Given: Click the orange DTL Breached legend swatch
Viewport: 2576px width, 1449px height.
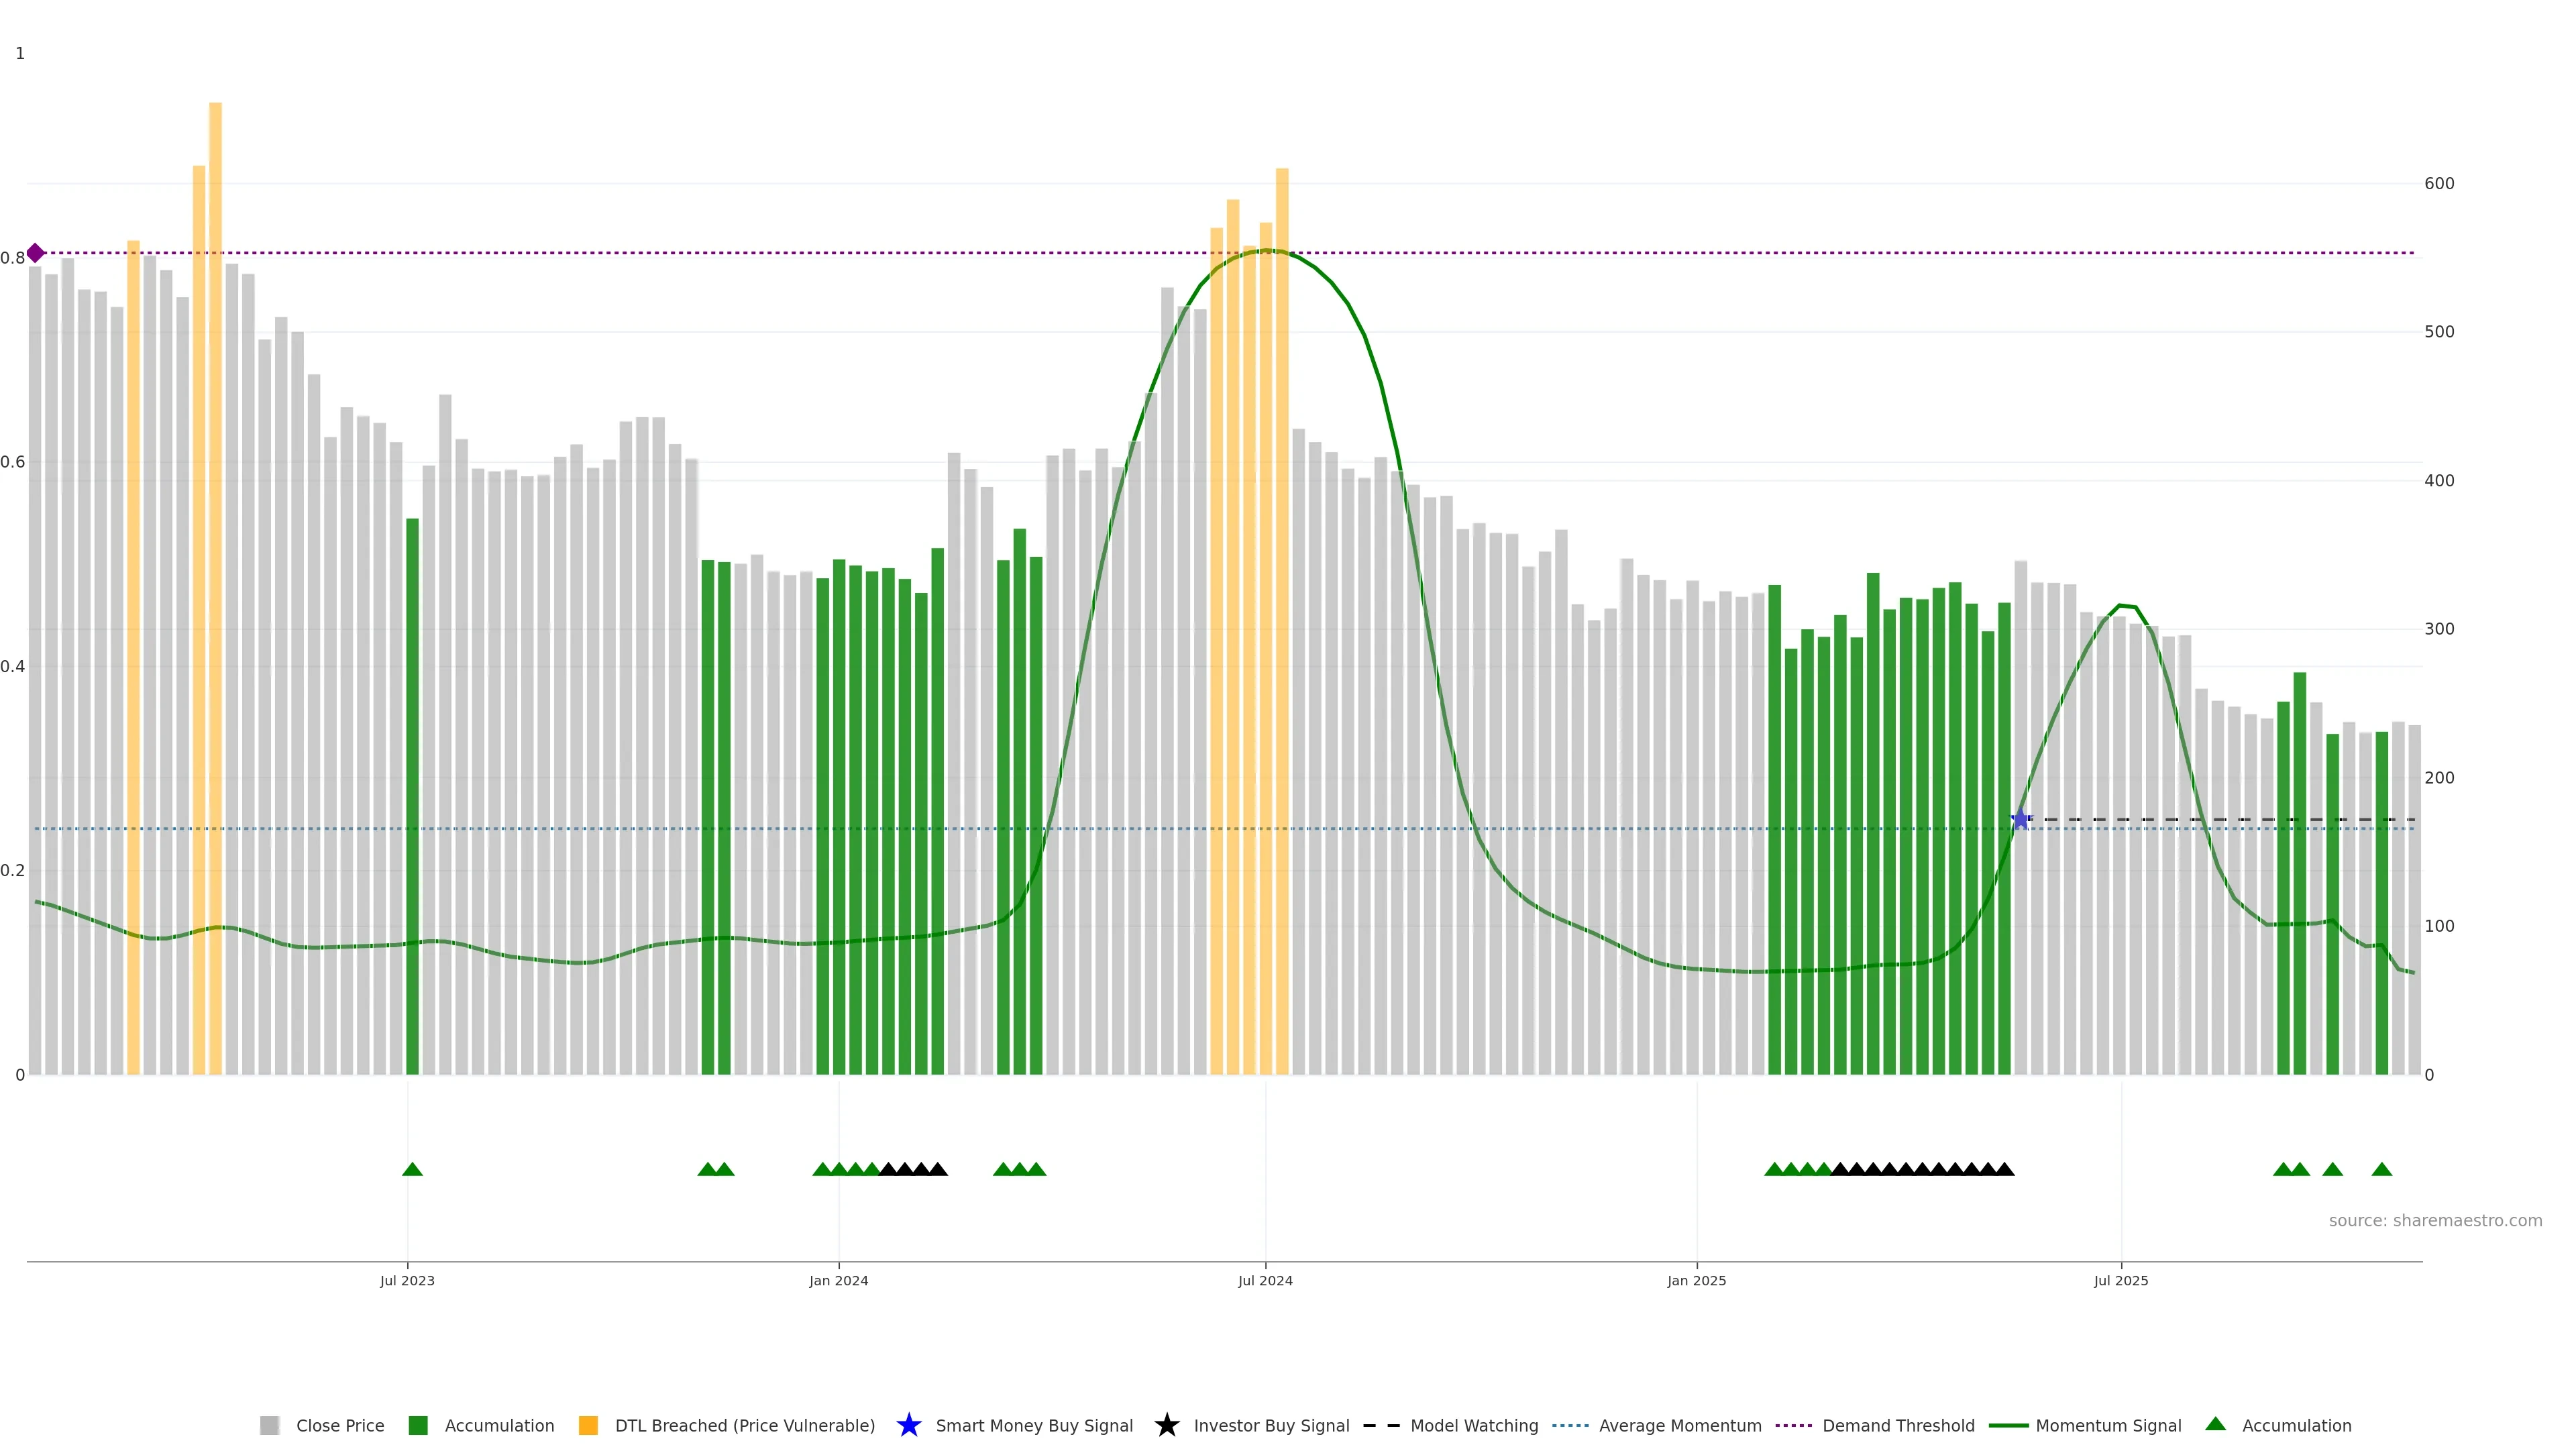Looking at the screenshot, I should click(x=588, y=1425).
